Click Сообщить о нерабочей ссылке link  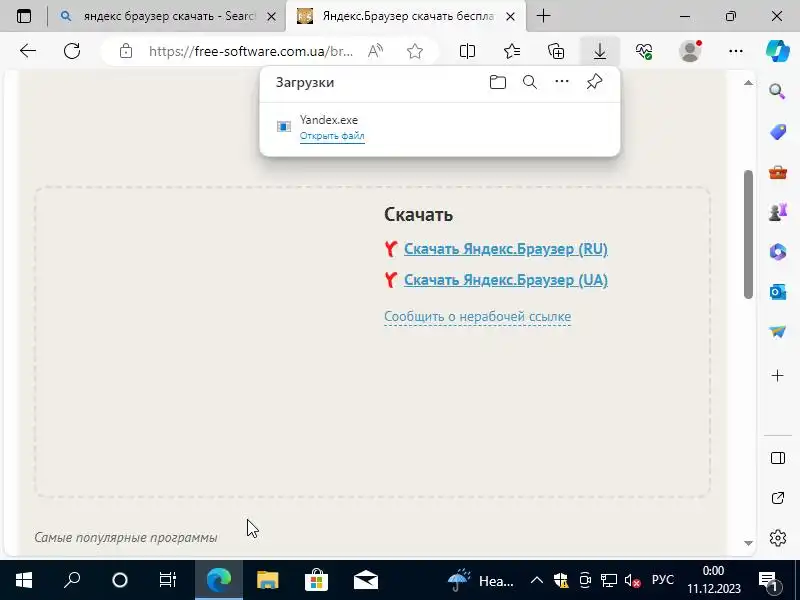(478, 316)
